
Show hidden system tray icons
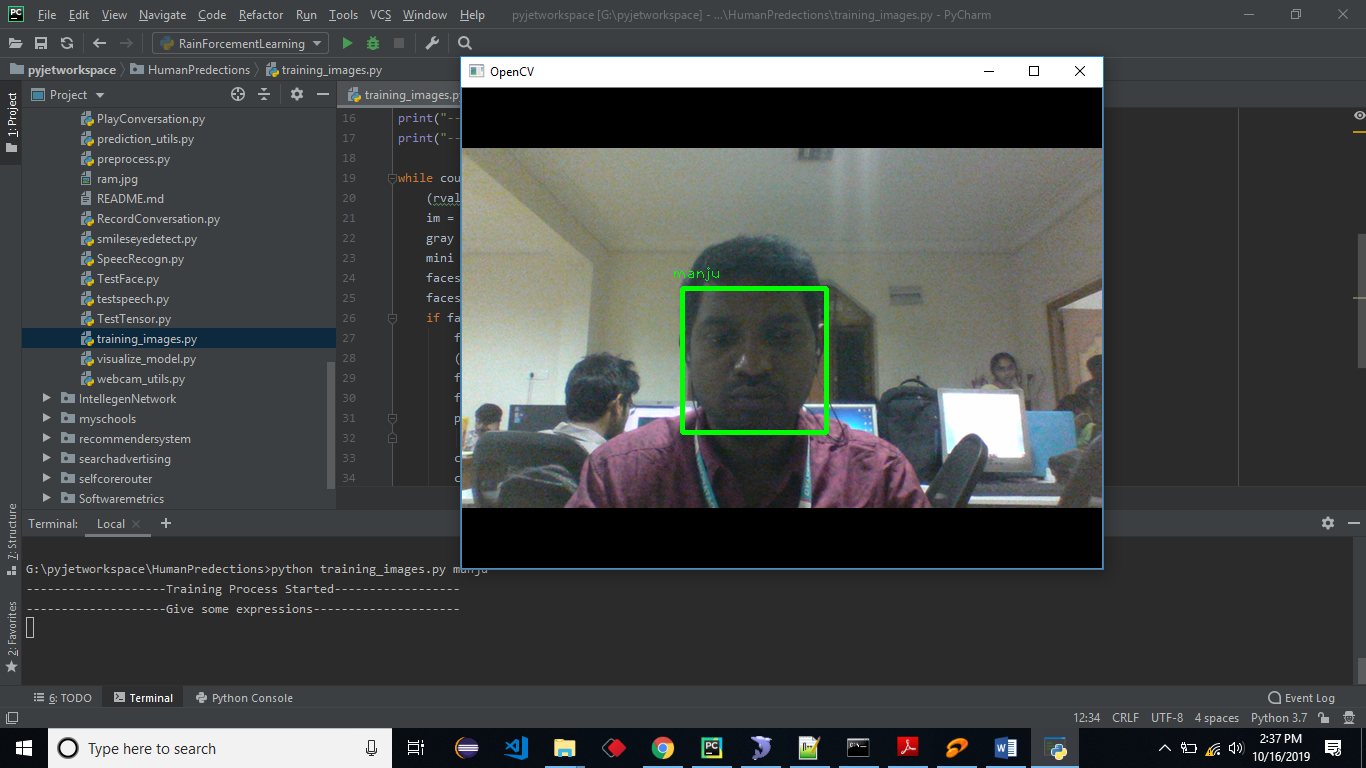coord(1165,748)
